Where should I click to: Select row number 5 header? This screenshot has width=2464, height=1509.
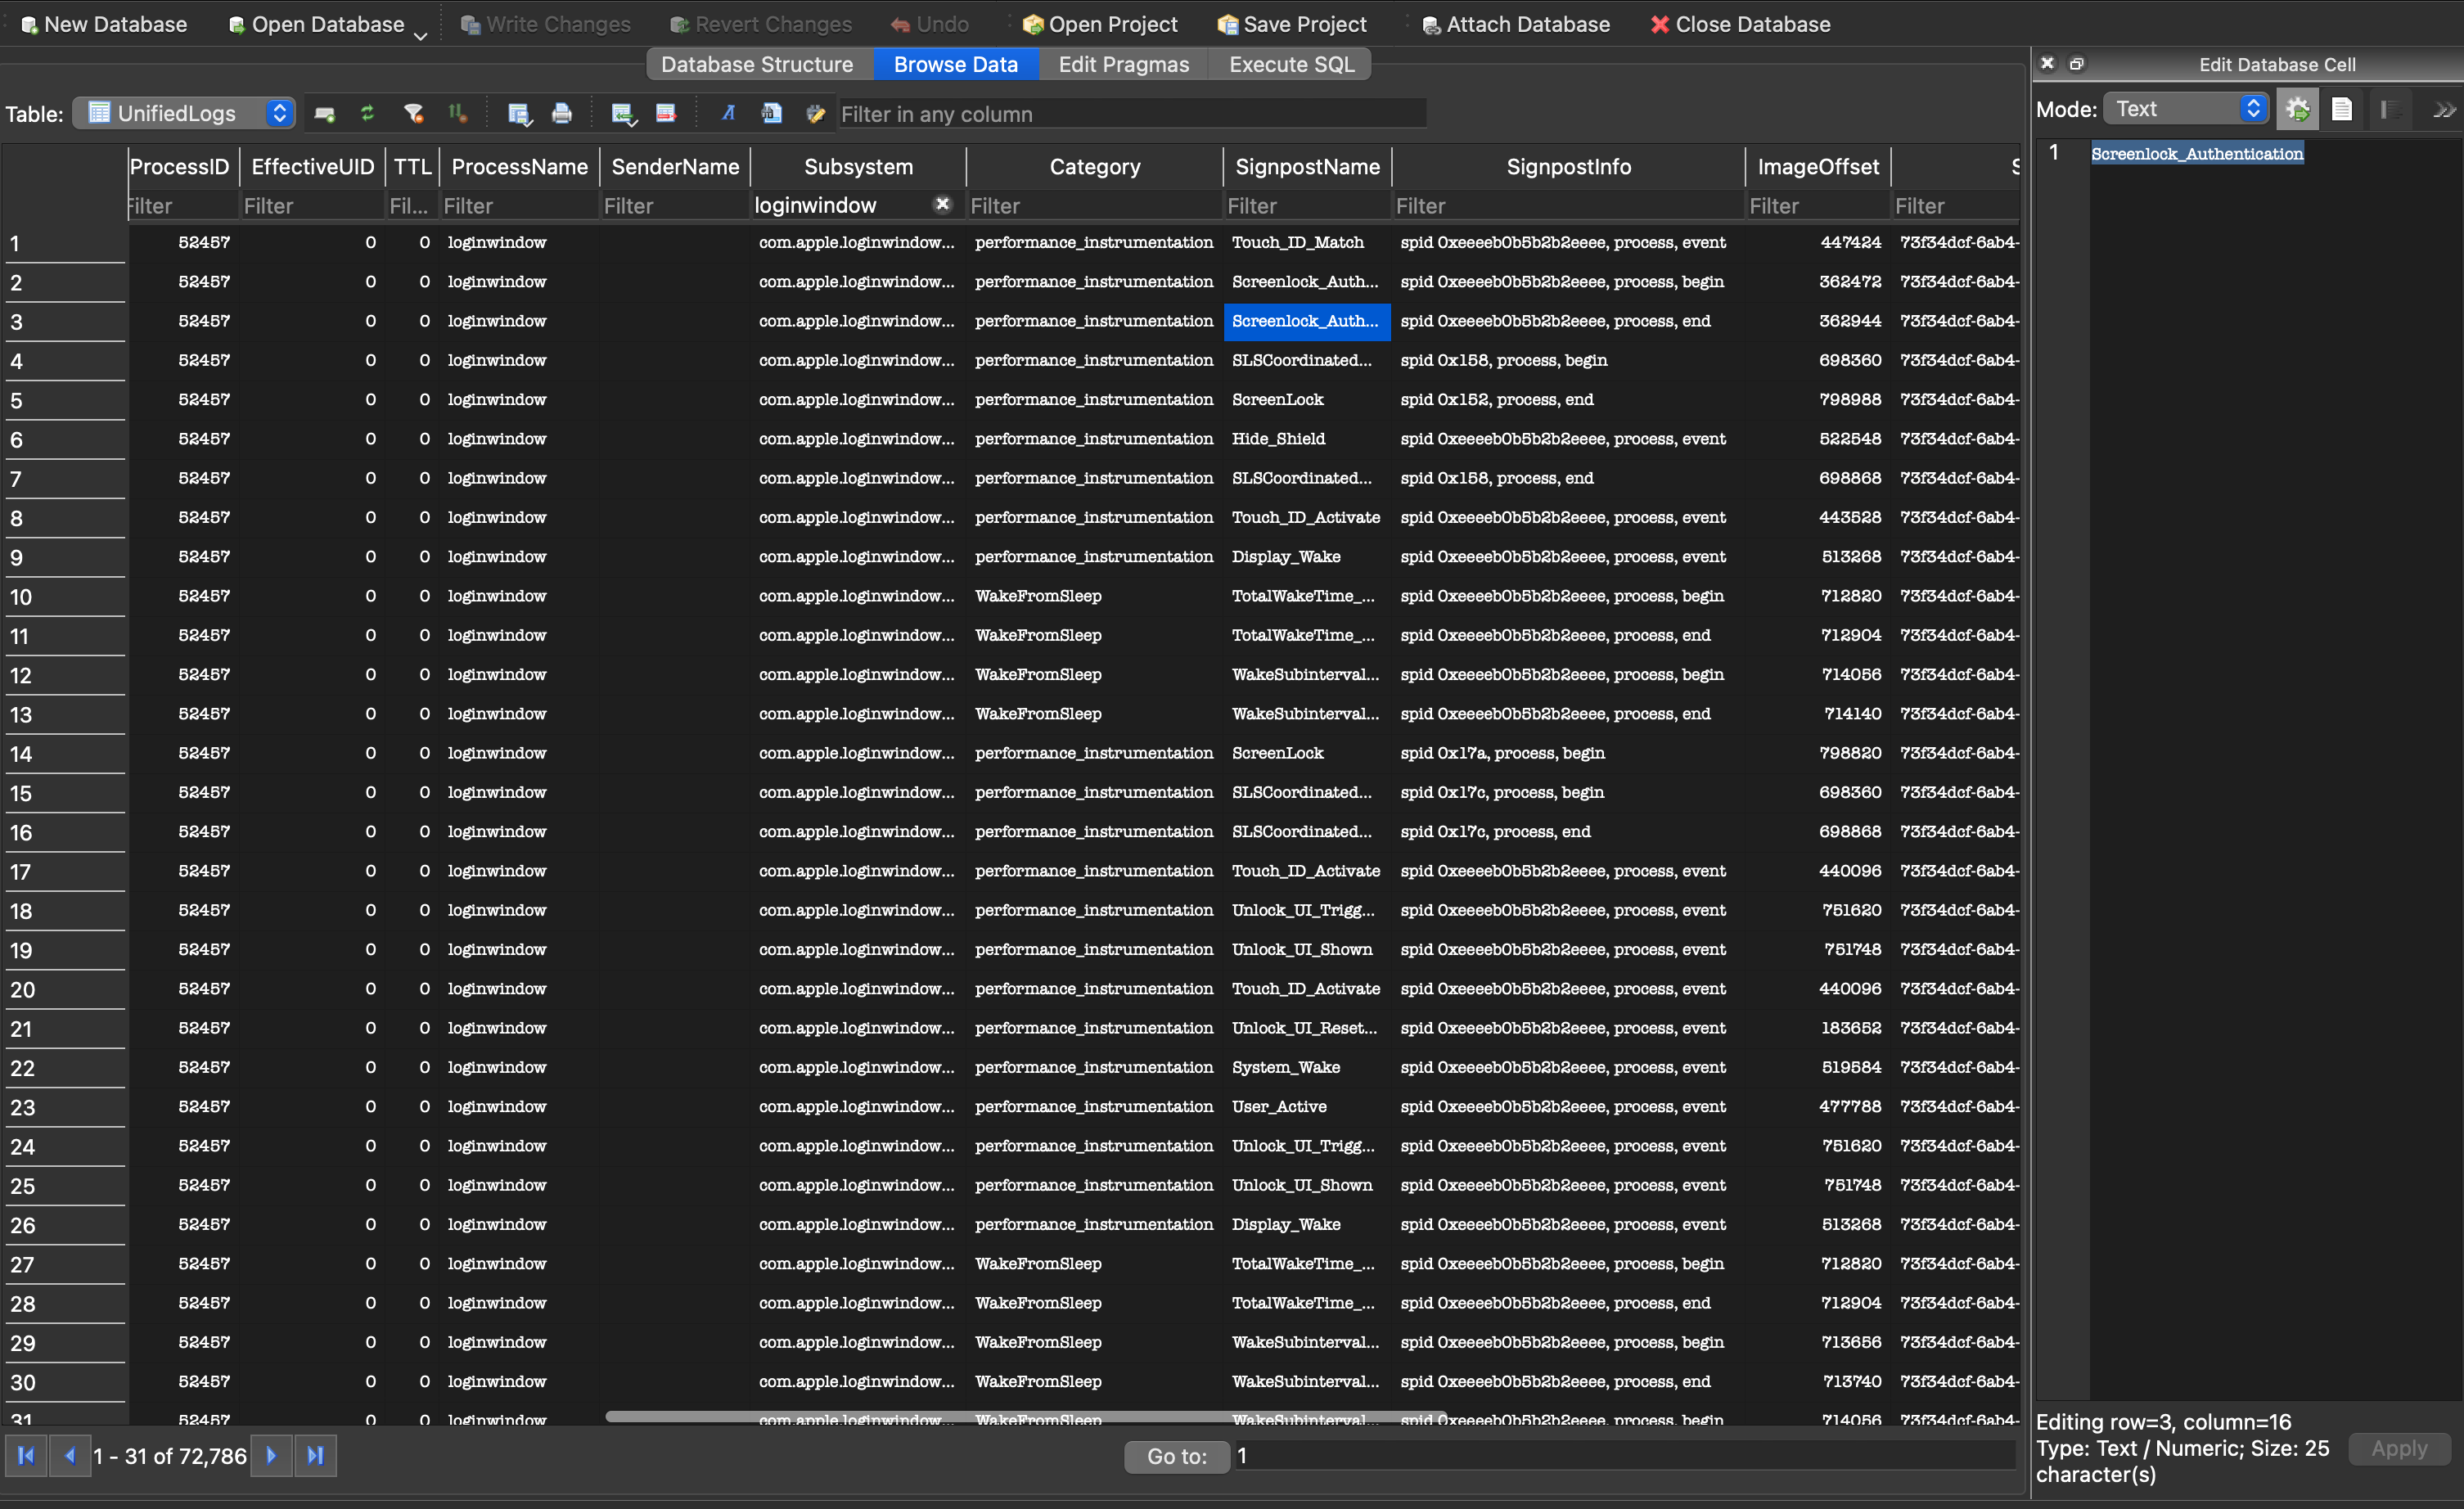coord(64,400)
